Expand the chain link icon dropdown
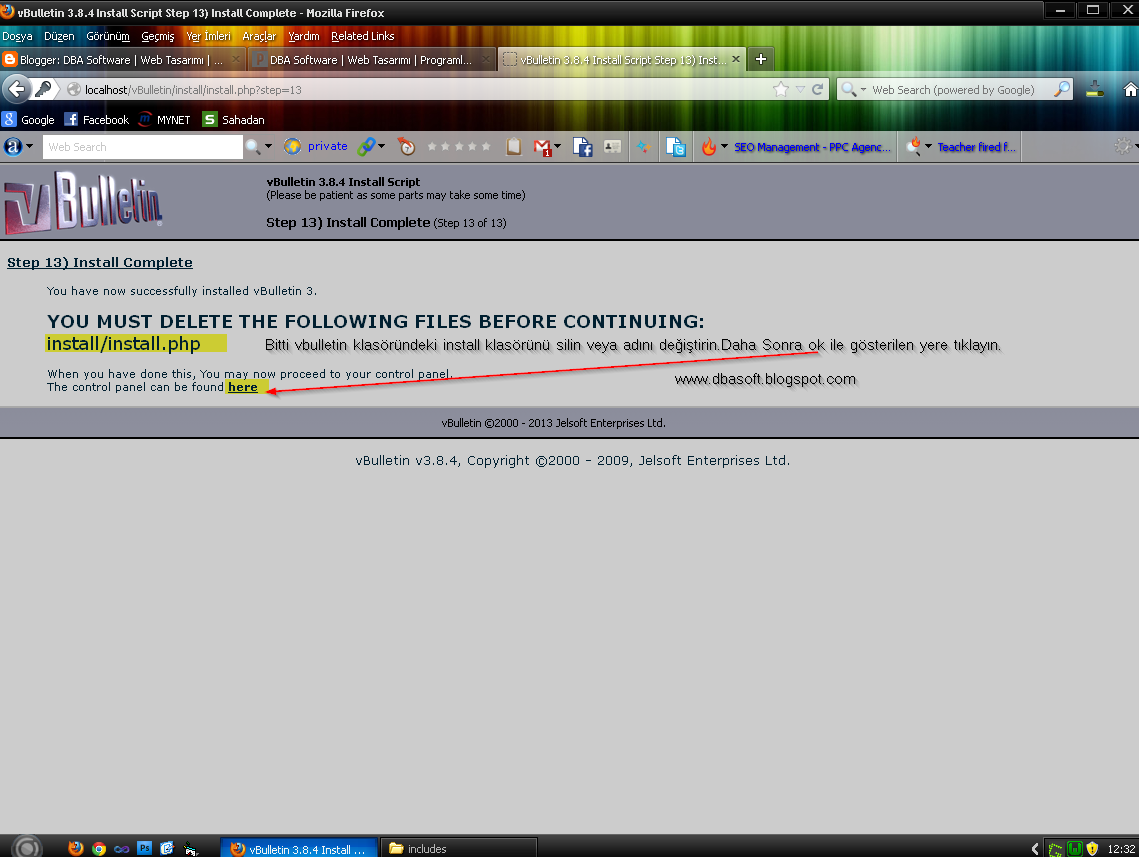Image resolution: width=1139 pixels, height=857 pixels. click(381, 147)
